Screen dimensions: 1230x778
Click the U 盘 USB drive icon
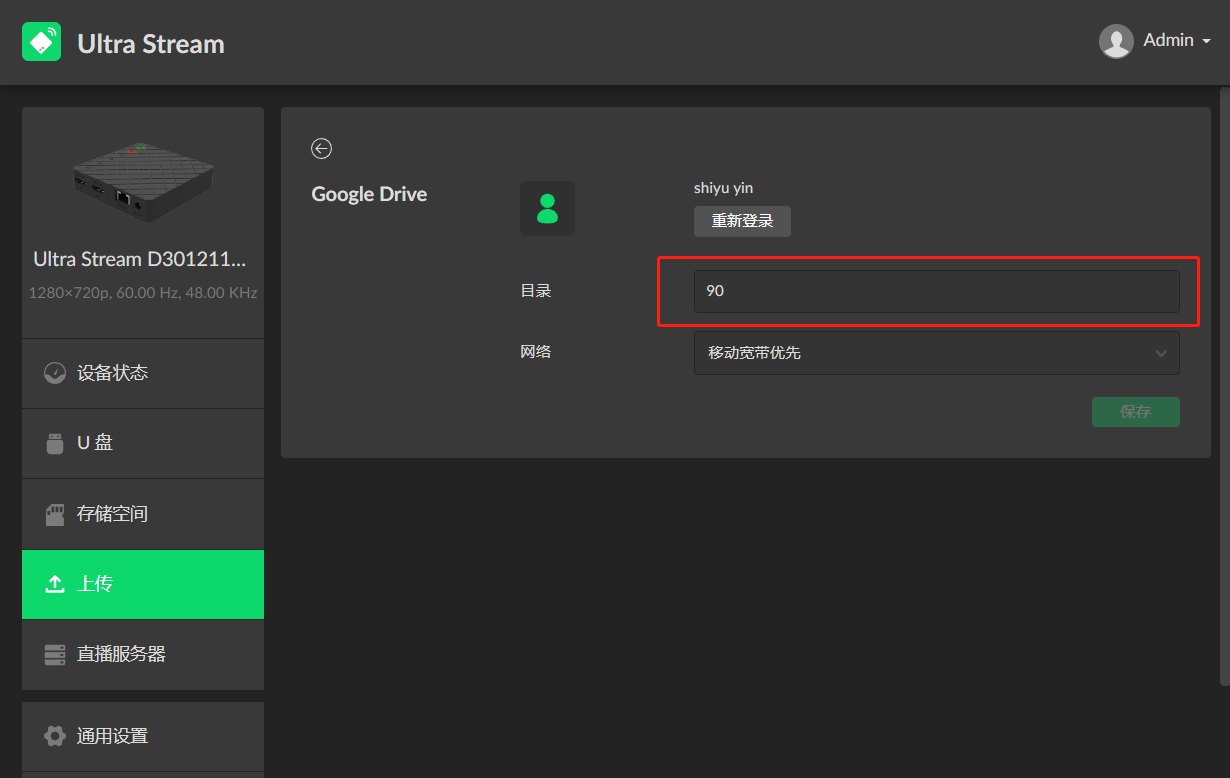(55, 443)
